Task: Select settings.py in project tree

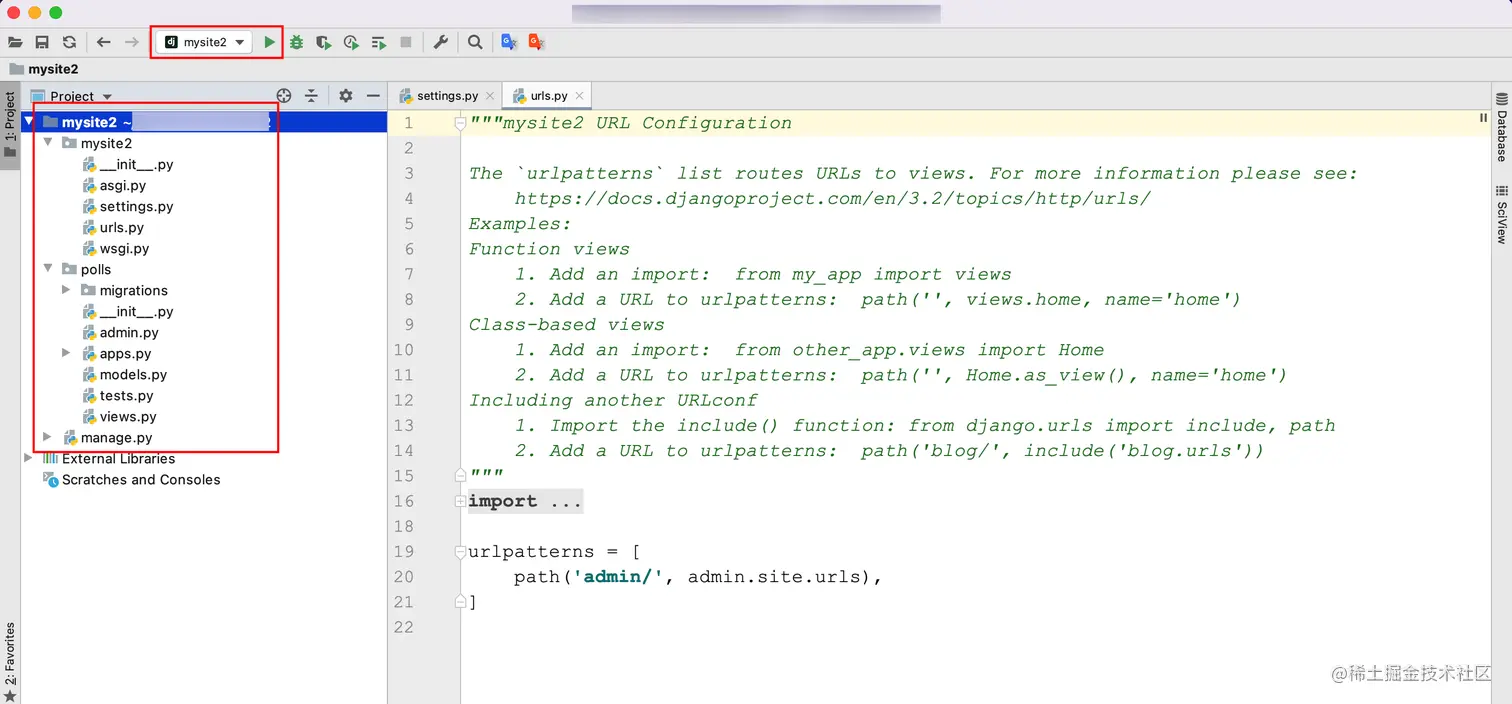Action: pyautogui.click(x=136, y=206)
